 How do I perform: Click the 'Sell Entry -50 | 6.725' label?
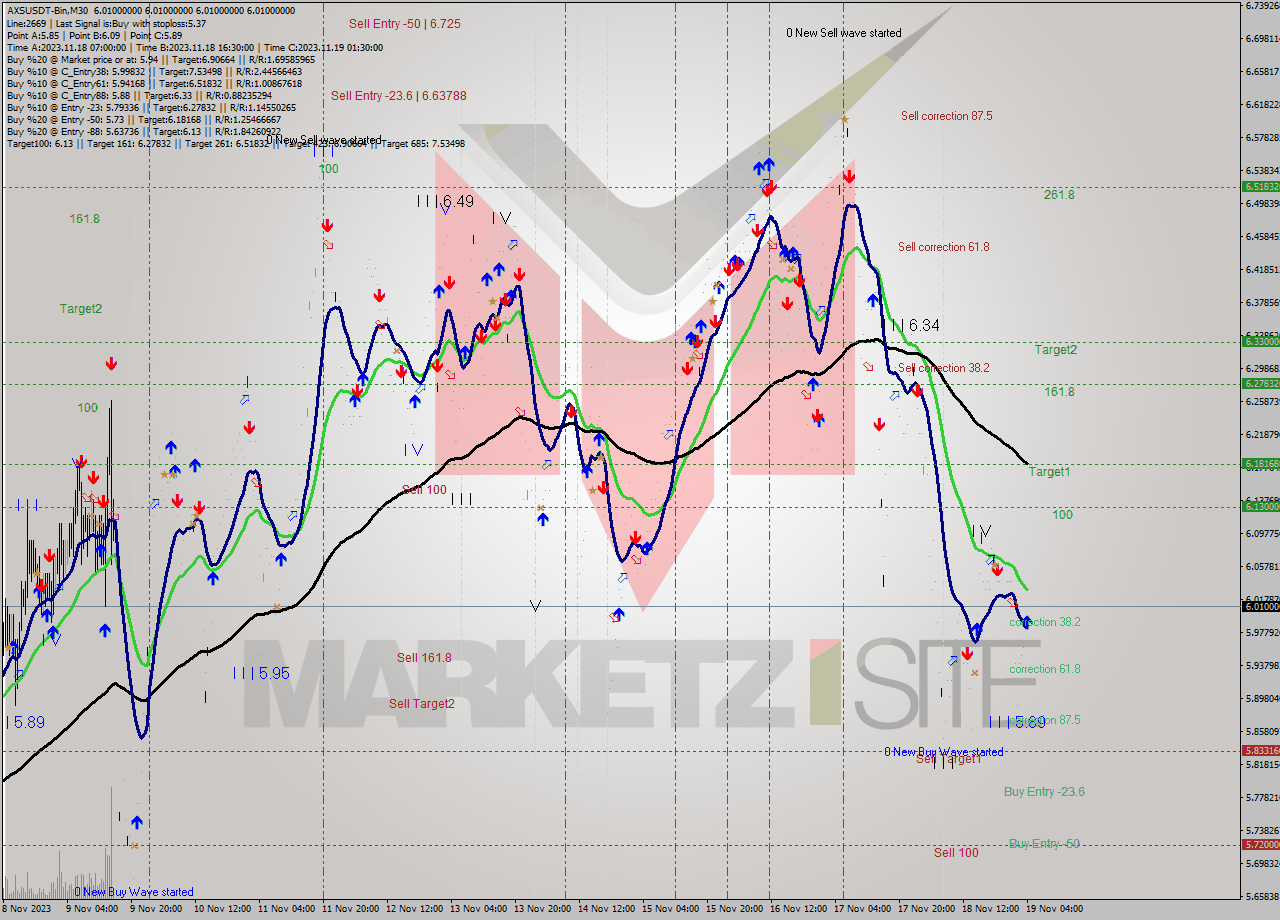pyautogui.click(x=405, y=23)
